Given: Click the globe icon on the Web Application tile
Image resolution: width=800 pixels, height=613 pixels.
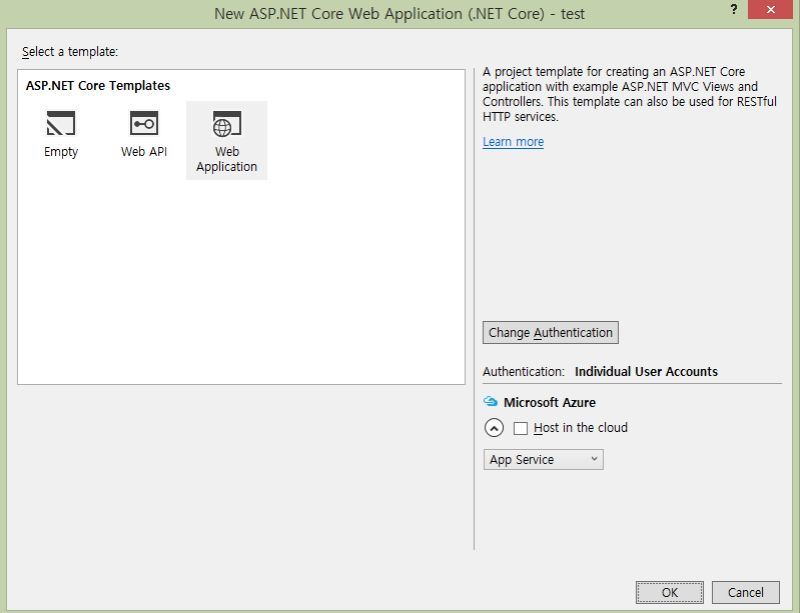Looking at the screenshot, I should pos(226,122).
